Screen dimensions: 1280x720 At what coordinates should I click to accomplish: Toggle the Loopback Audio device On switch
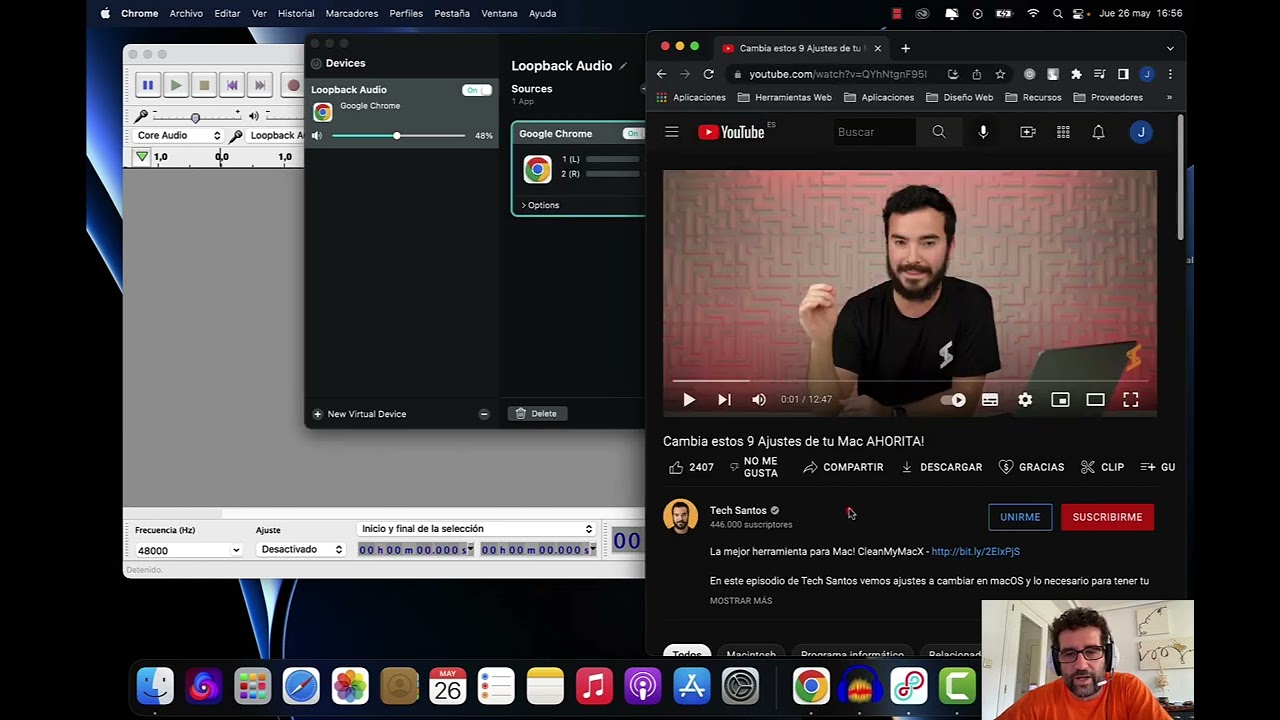[x=476, y=90]
